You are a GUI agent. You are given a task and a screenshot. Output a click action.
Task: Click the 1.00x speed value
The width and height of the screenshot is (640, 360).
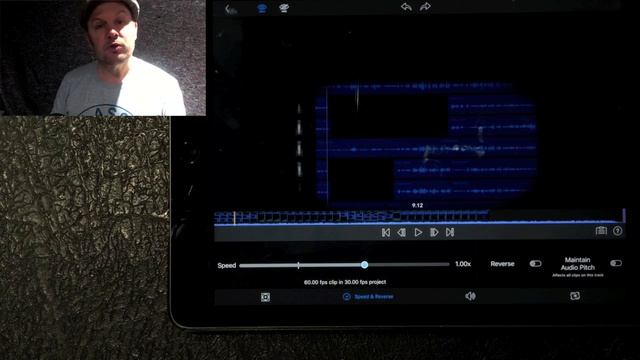(463, 264)
